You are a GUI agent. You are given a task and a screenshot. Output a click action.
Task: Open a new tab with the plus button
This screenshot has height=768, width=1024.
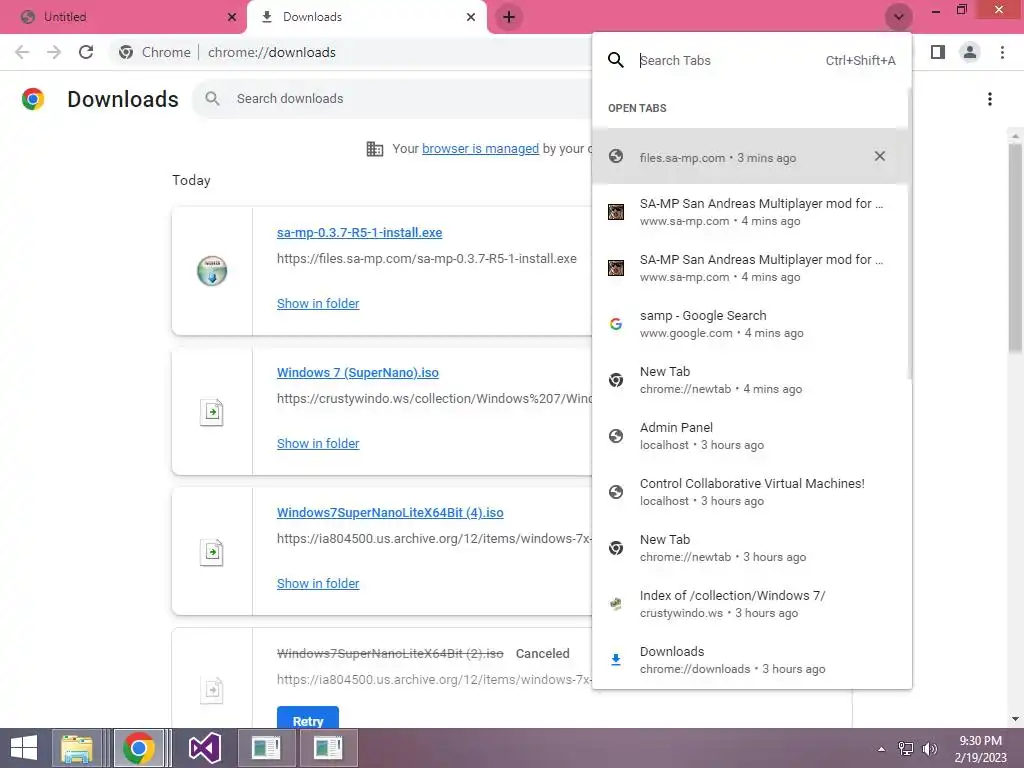509,17
